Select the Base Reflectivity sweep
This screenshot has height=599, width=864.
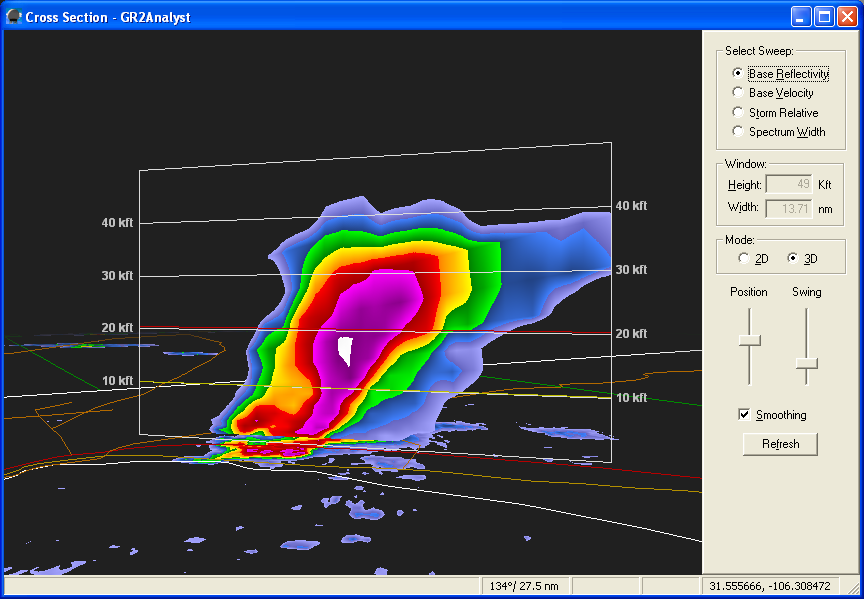(738, 74)
